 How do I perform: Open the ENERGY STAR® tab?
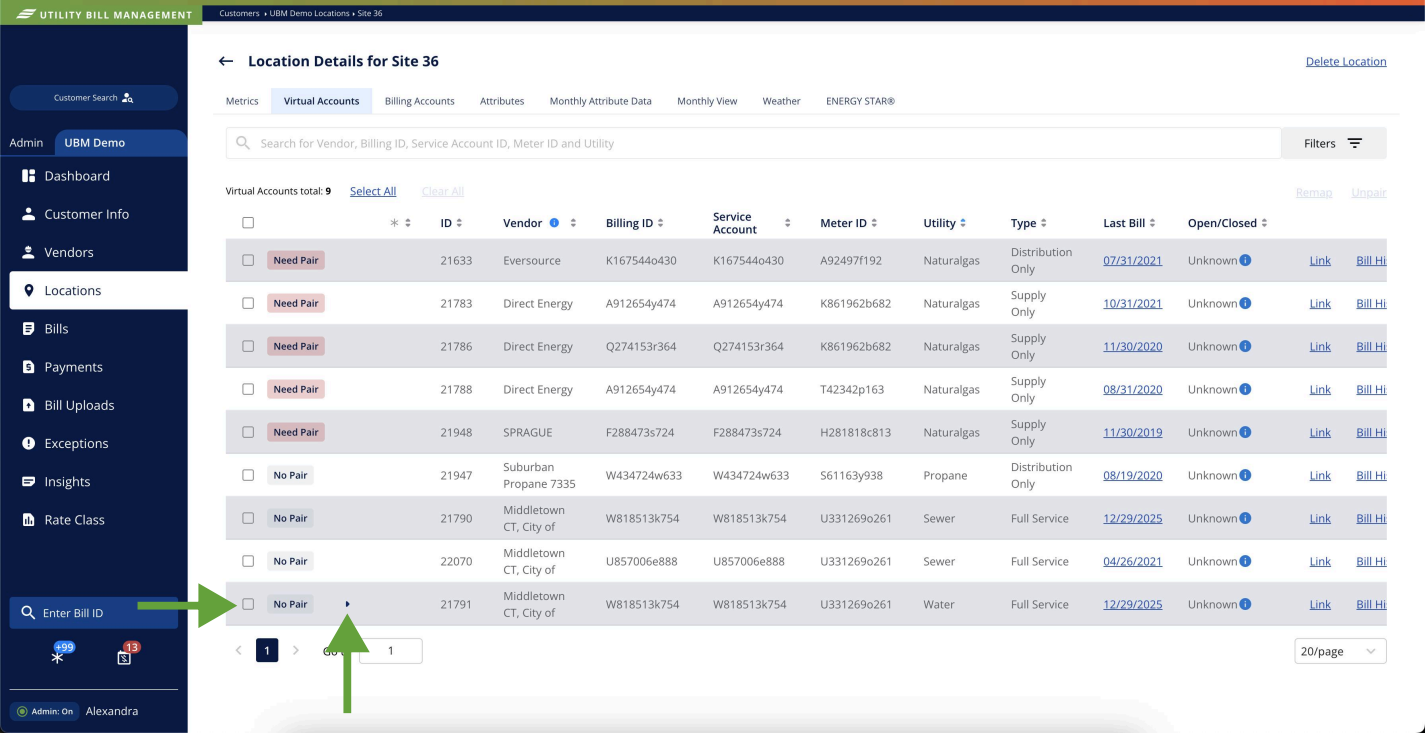click(860, 101)
